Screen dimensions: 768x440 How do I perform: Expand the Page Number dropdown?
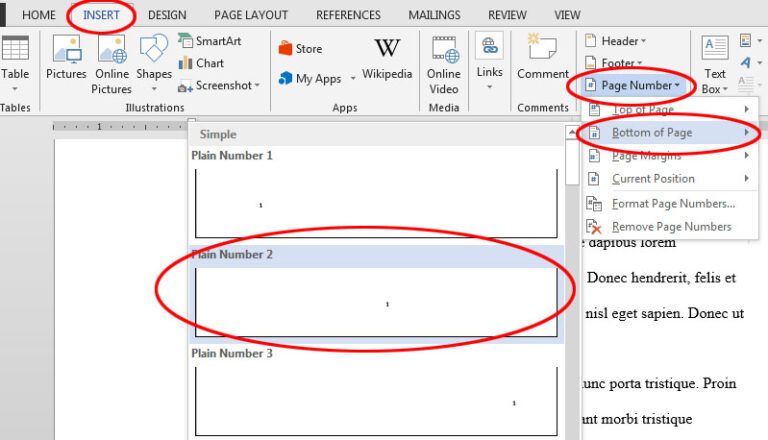(633, 85)
